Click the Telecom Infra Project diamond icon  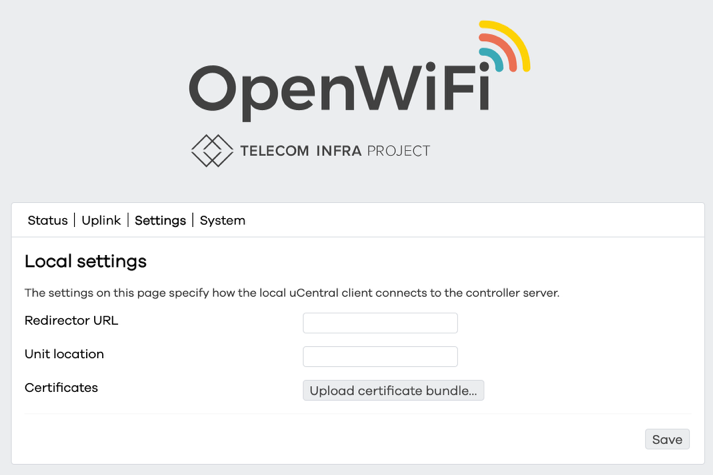pos(211,151)
